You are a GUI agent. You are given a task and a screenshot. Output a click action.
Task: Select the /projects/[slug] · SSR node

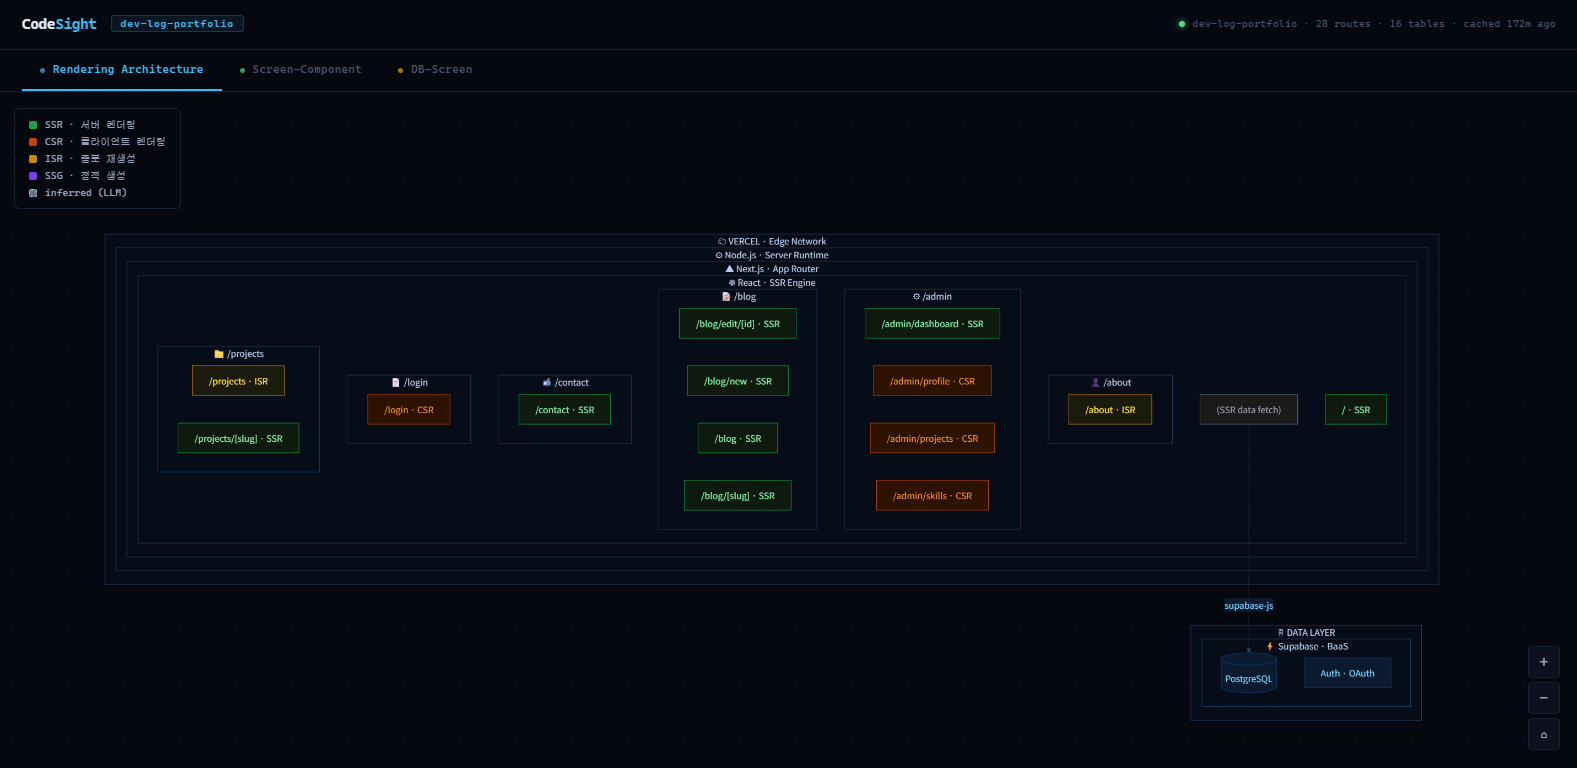tap(238, 438)
